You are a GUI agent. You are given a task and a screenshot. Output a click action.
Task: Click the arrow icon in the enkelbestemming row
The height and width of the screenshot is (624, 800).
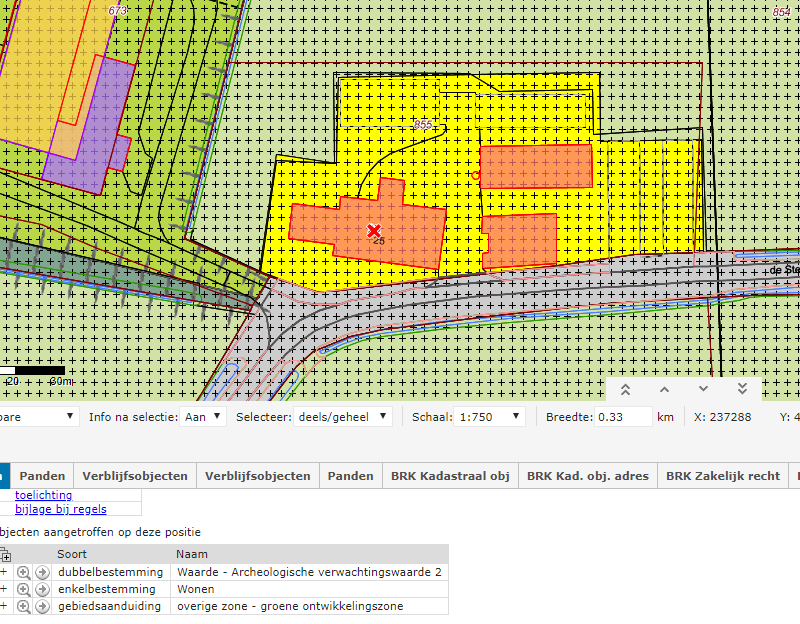click(42, 589)
